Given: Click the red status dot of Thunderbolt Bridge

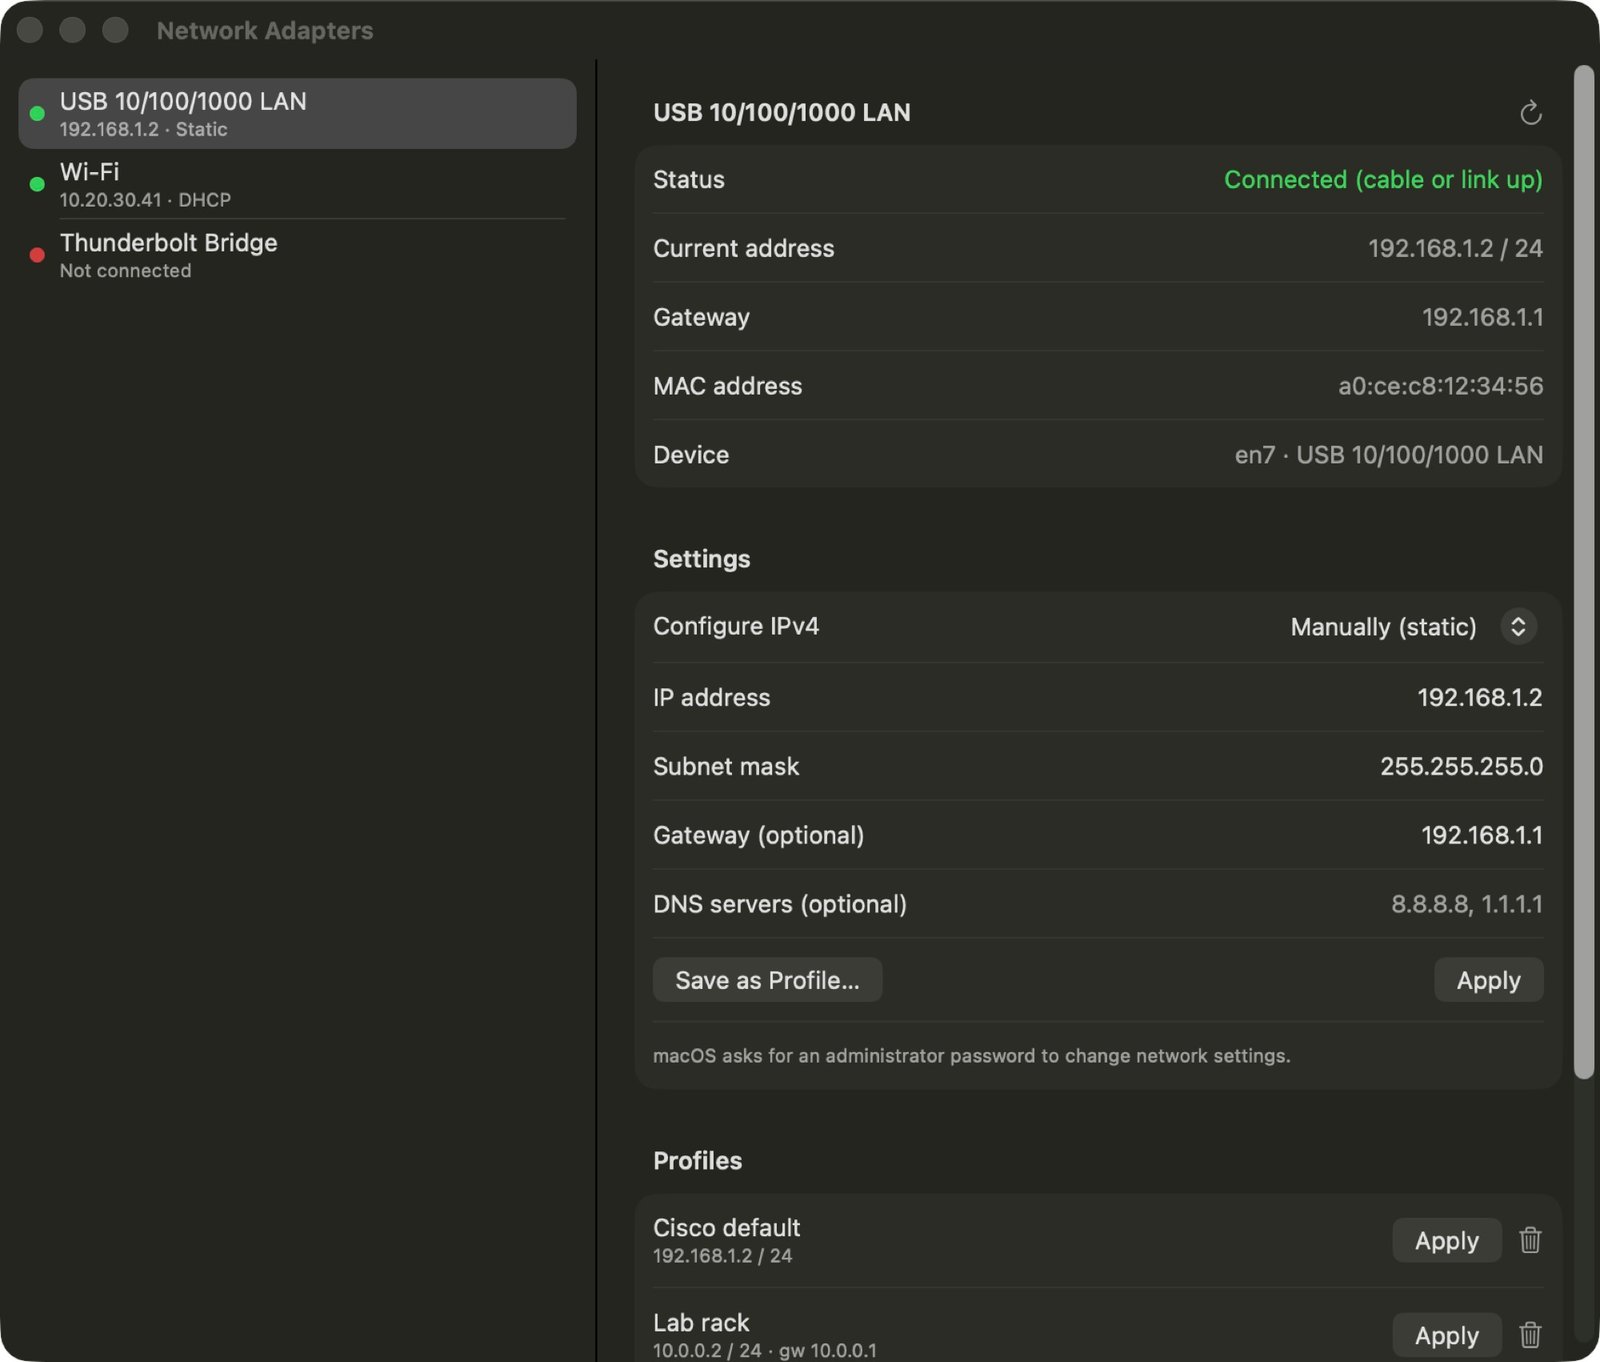Looking at the screenshot, I should tap(37, 255).
